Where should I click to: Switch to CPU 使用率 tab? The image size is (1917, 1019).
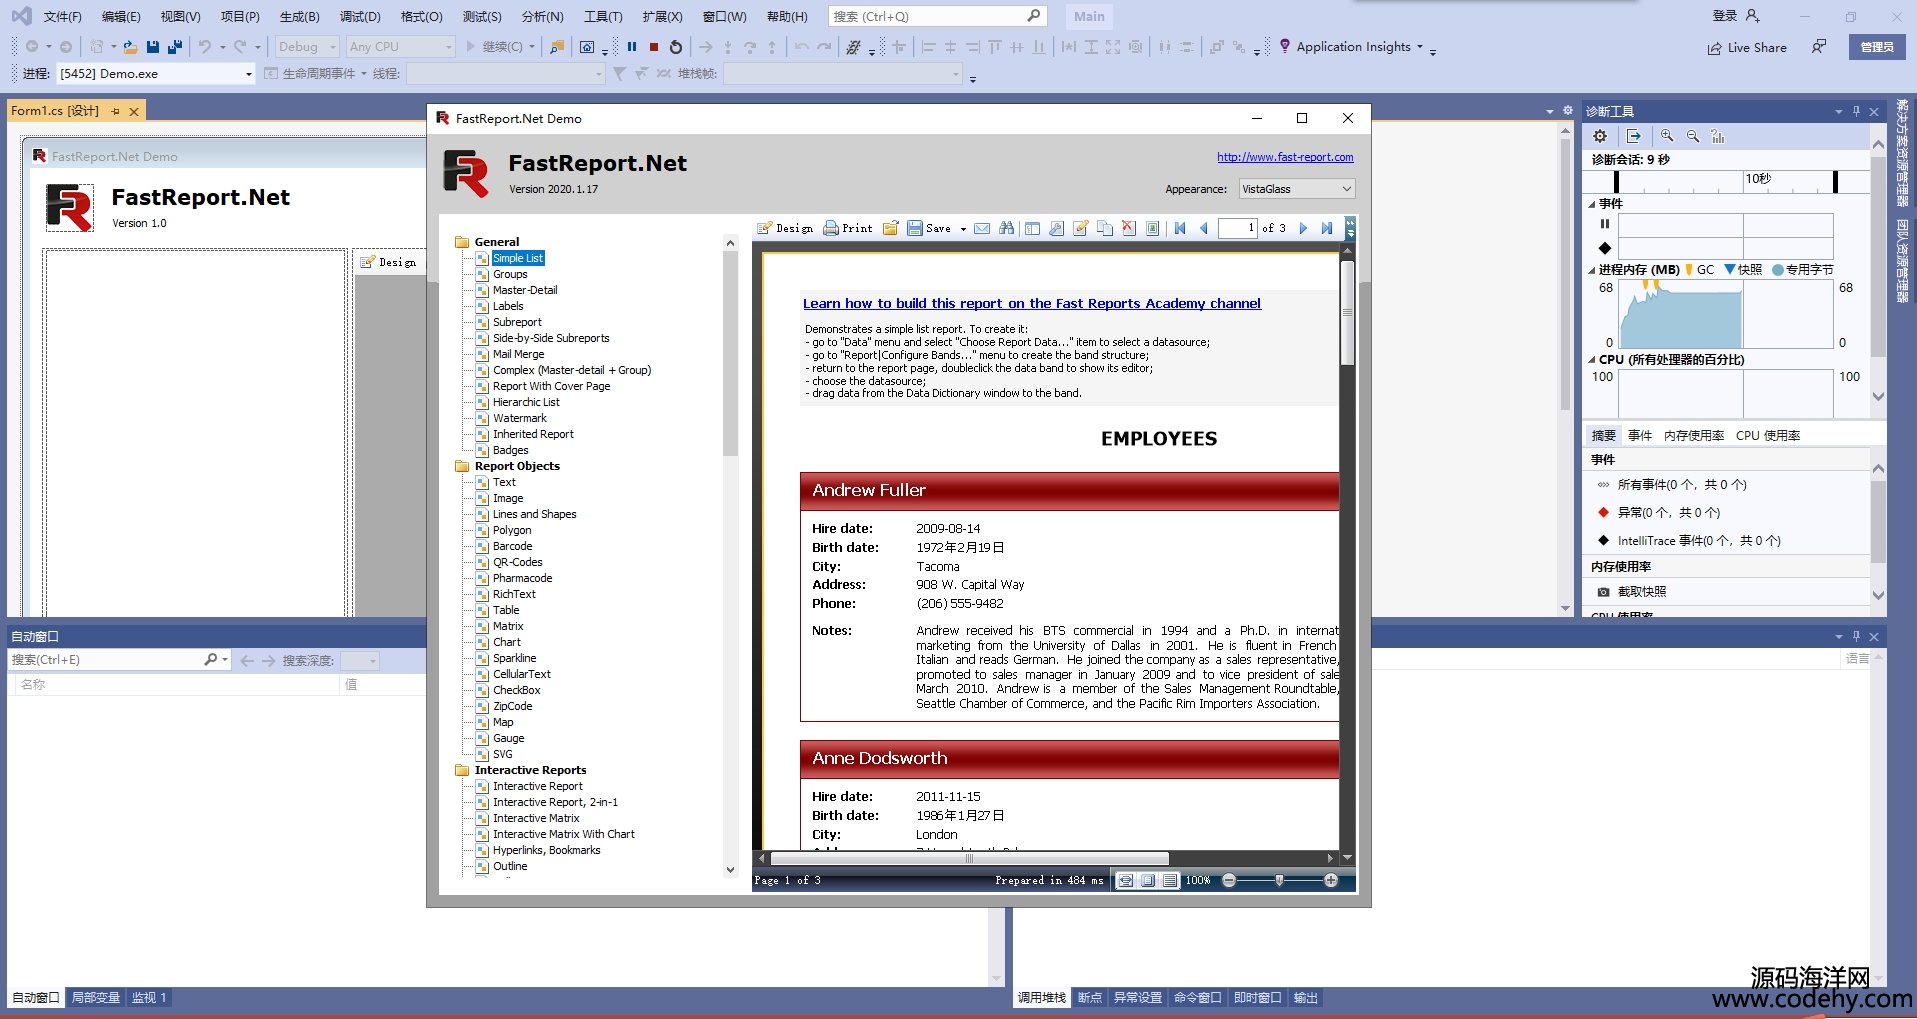pyautogui.click(x=1768, y=435)
